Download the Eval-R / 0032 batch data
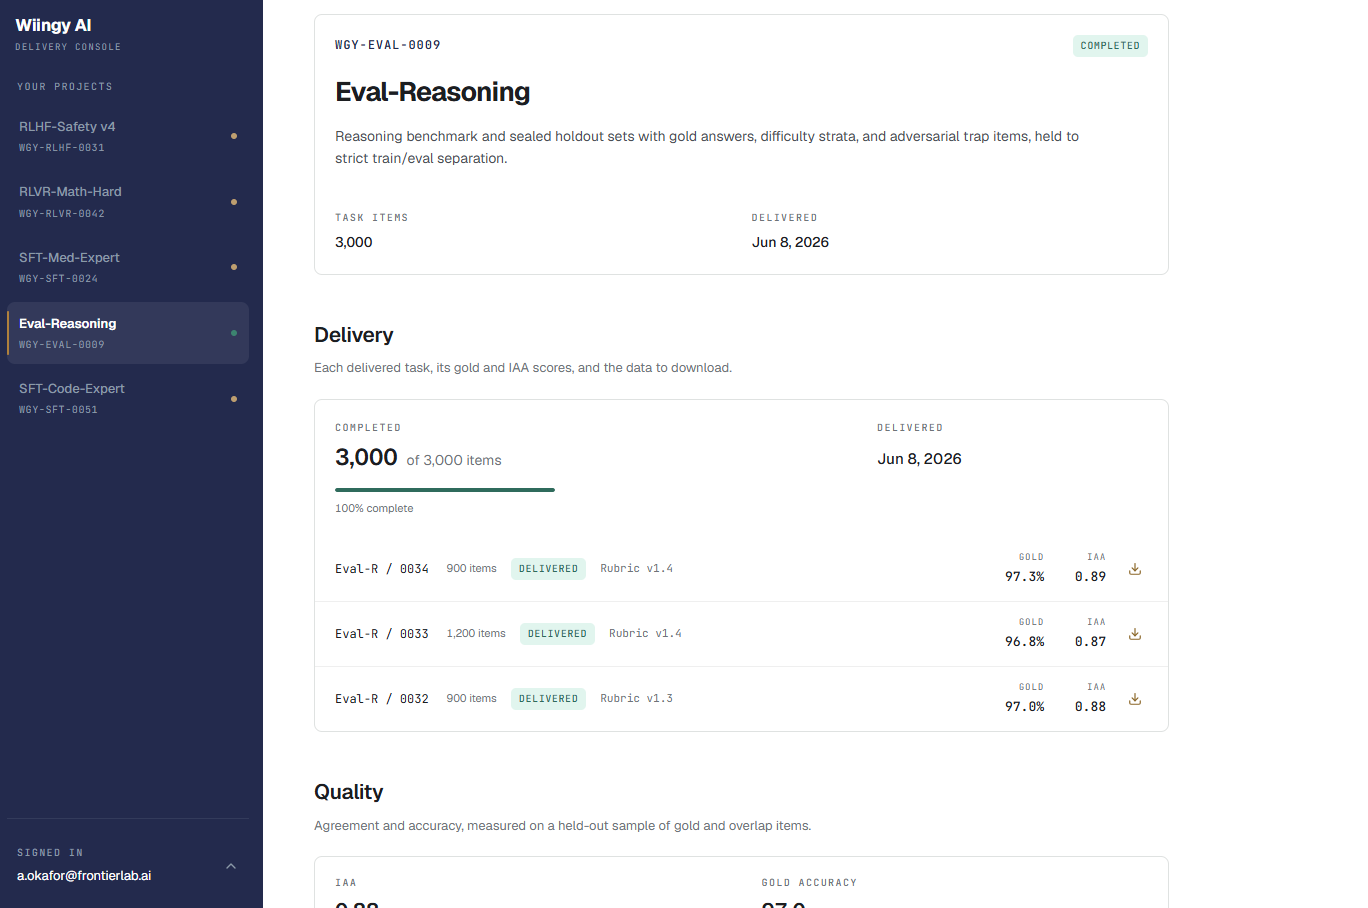The height and width of the screenshot is (908, 1368). pyautogui.click(x=1135, y=699)
